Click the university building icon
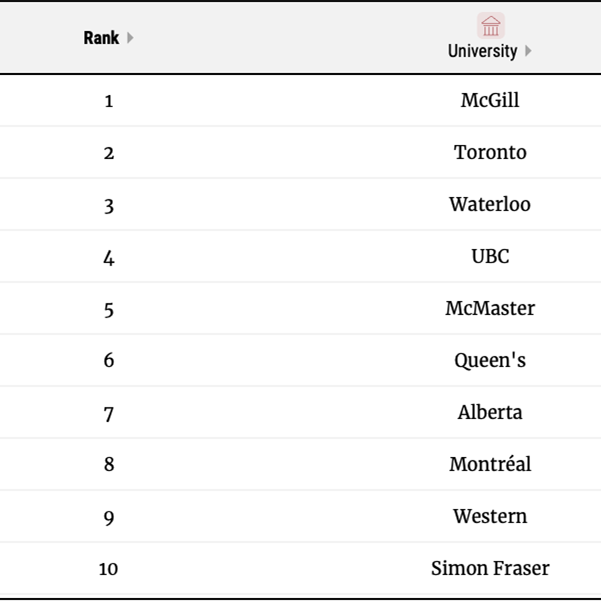This screenshot has width=601, height=601. point(491,26)
